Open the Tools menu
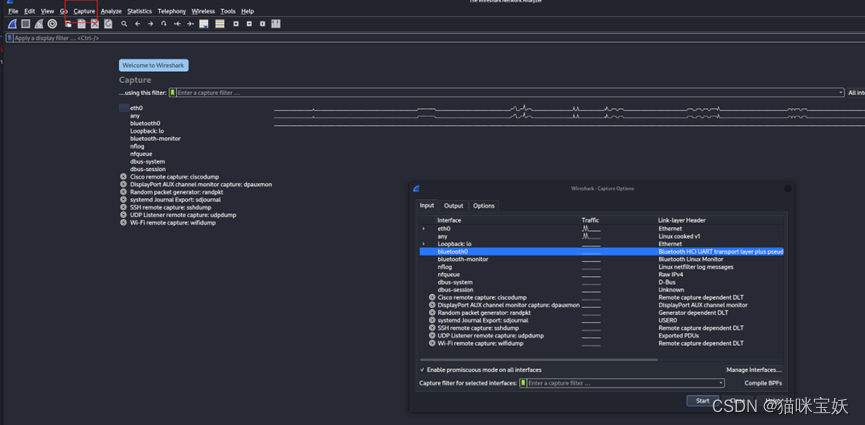 tap(228, 11)
